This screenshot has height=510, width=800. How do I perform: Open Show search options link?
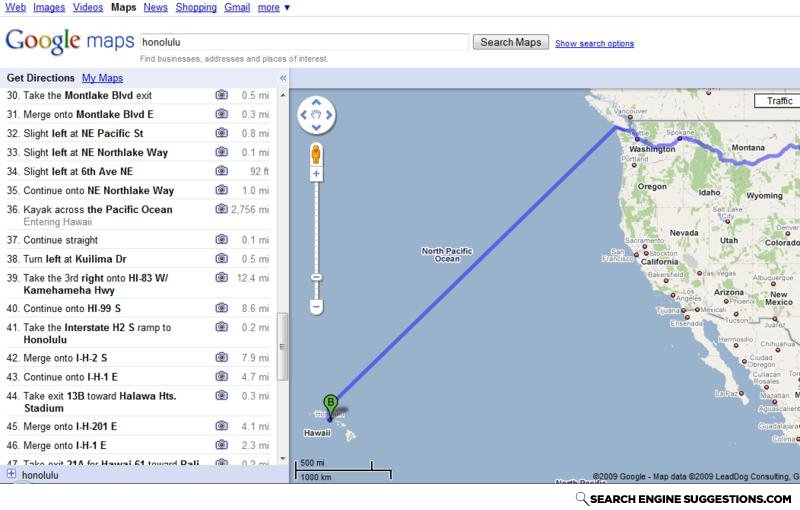[x=594, y=44]
